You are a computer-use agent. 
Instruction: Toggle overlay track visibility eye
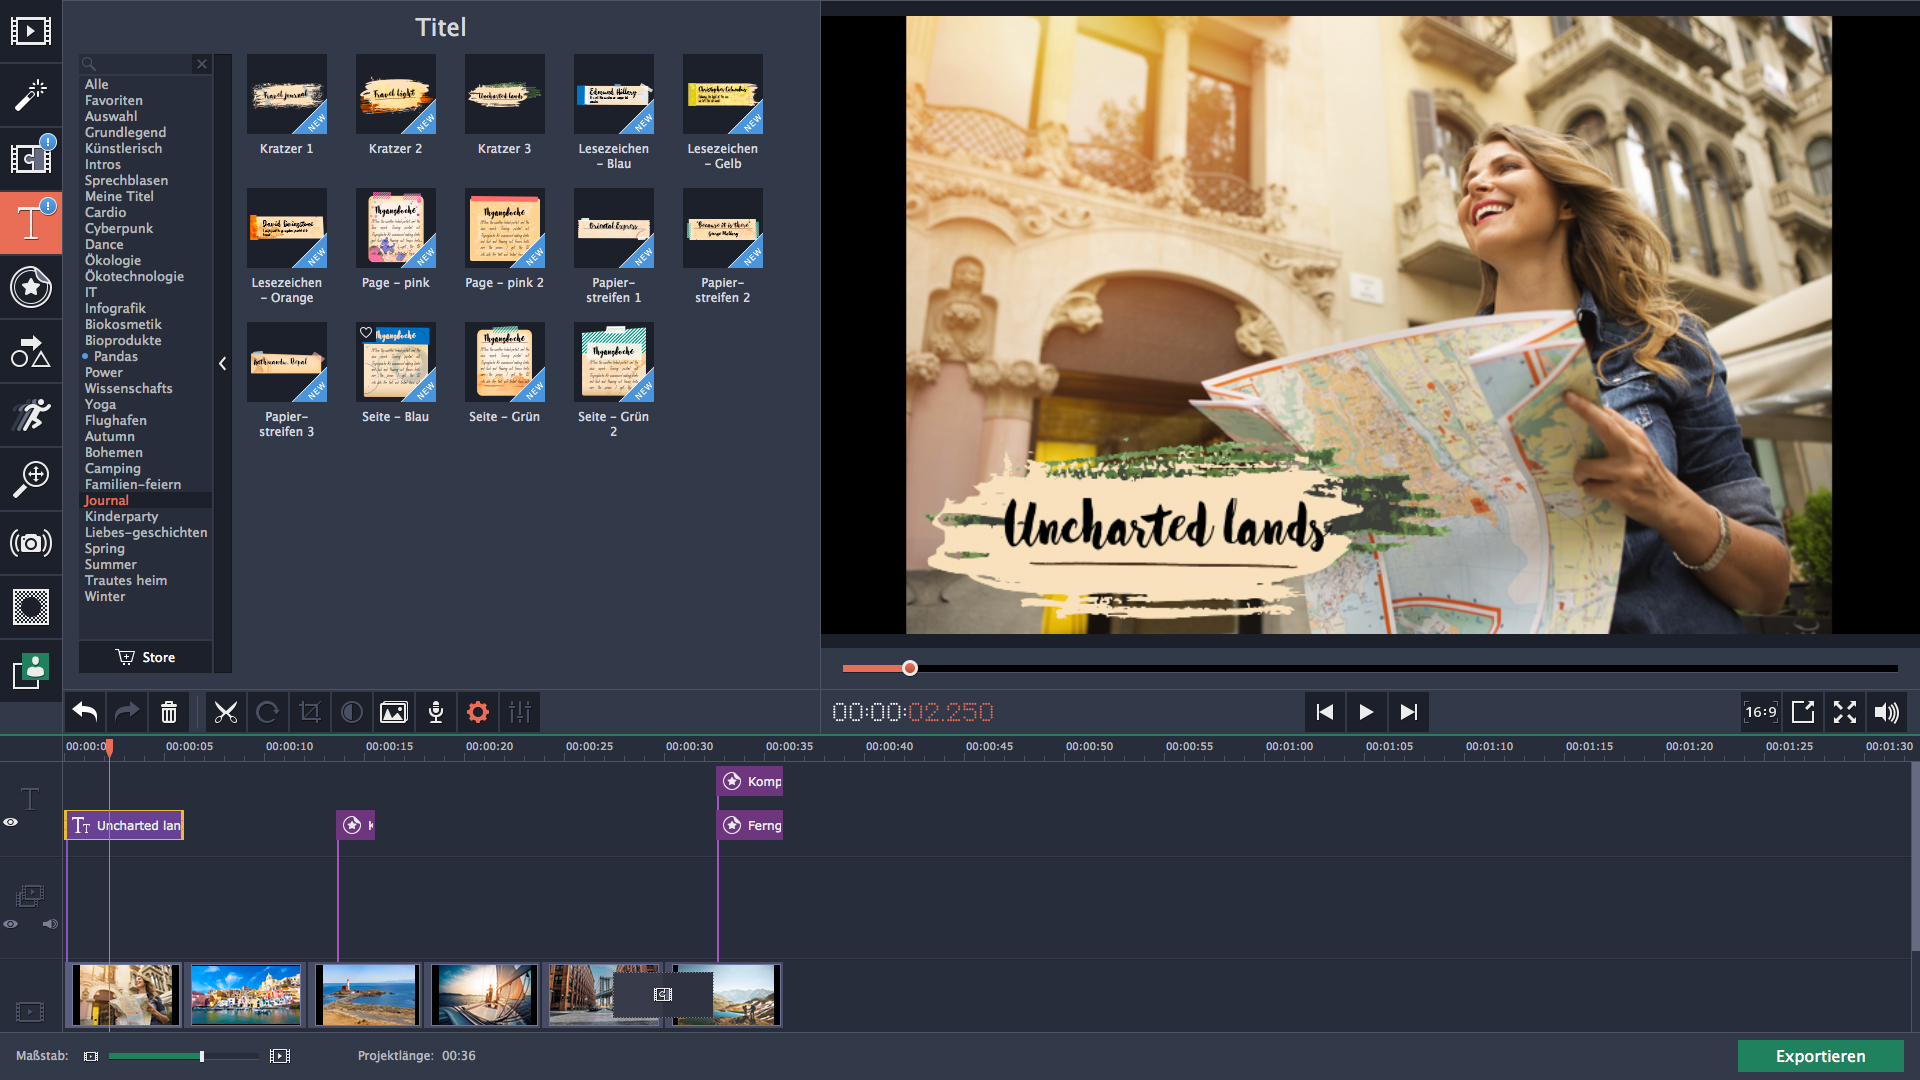[11, 924]
